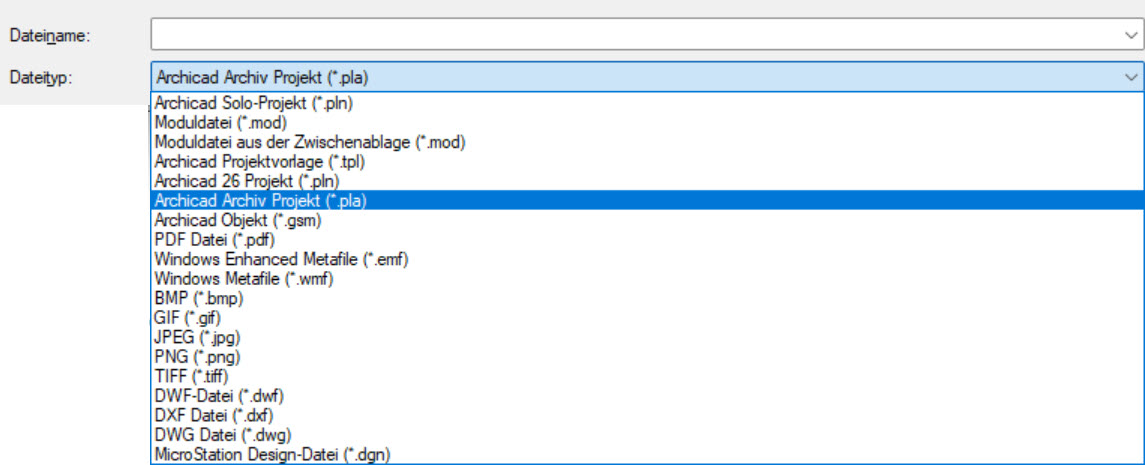Screen dimensions: 1145x465
Task: Pick Moduldatei aus der Zwischenablage (*.mod)
Action: pos(646,142)
